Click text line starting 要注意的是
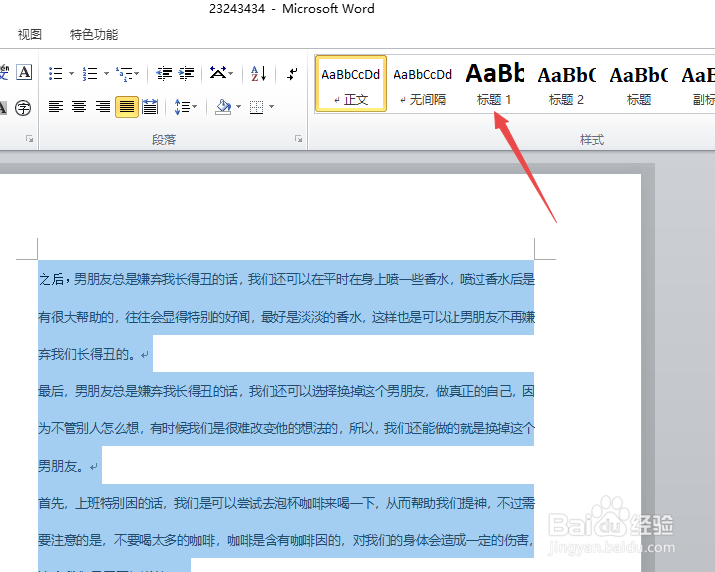 (x=286, y=541)
